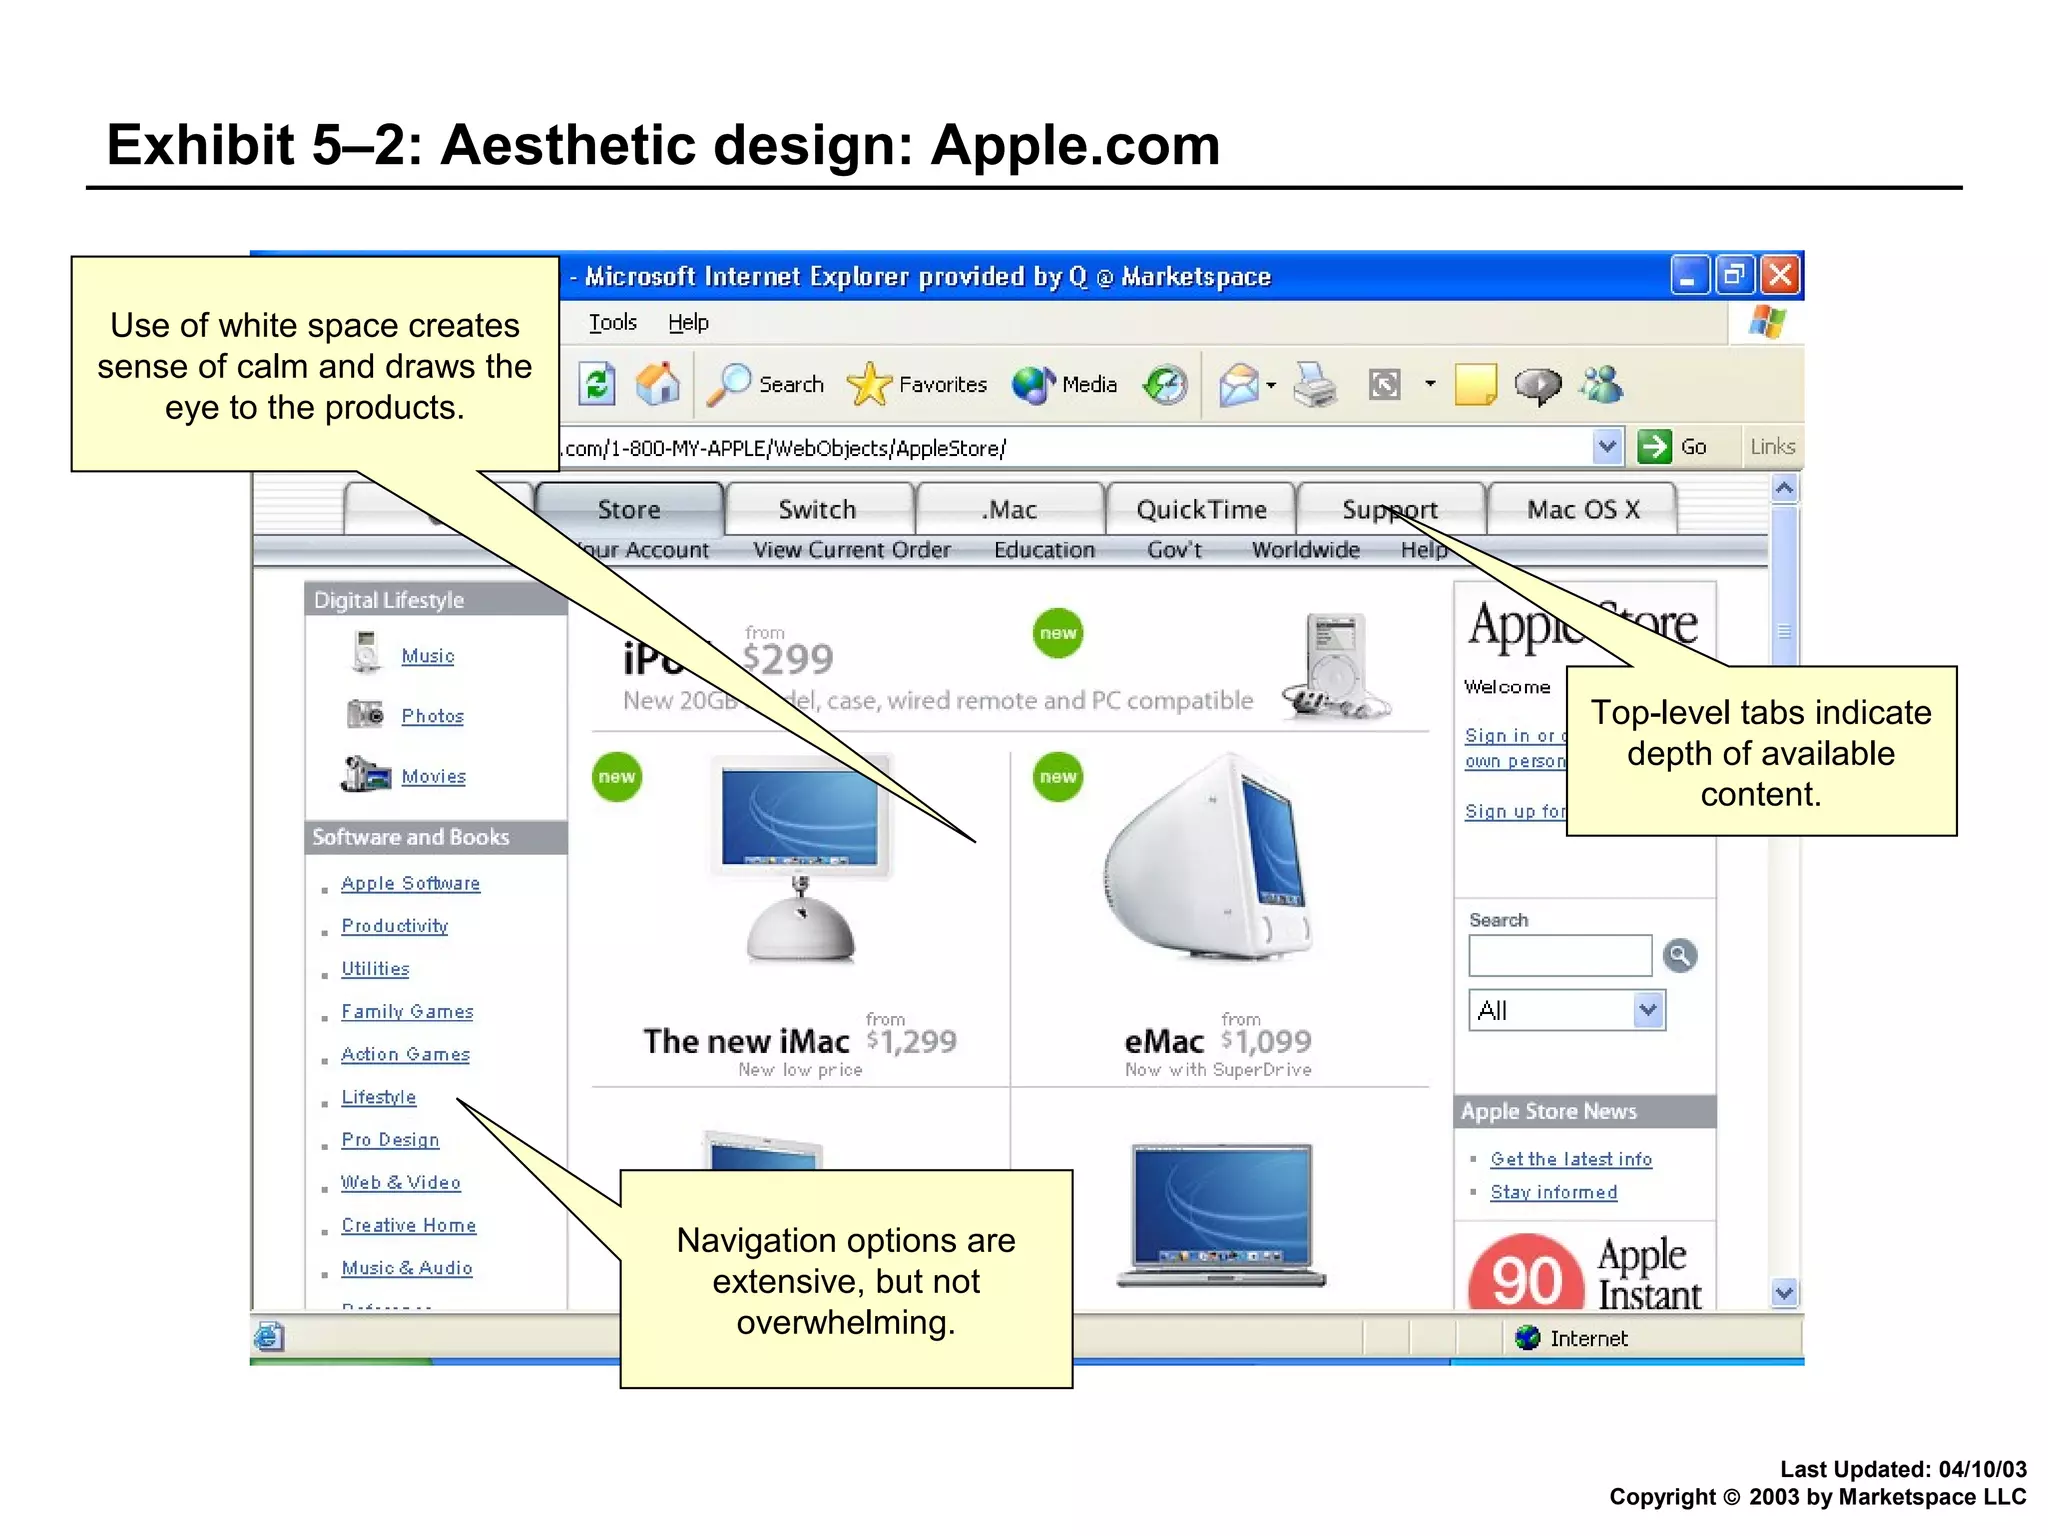Select the .Mac tab
The height and width of the screenshot is (1536, 2048).
[x=1009, y=510]
